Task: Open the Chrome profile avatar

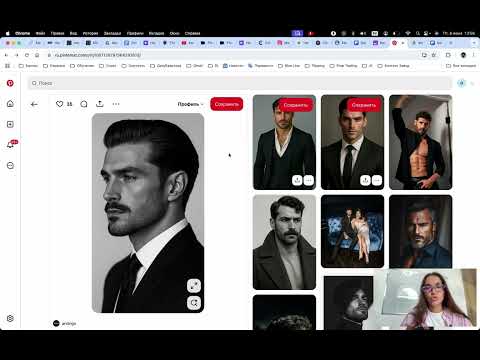Action: coord(463,55)
